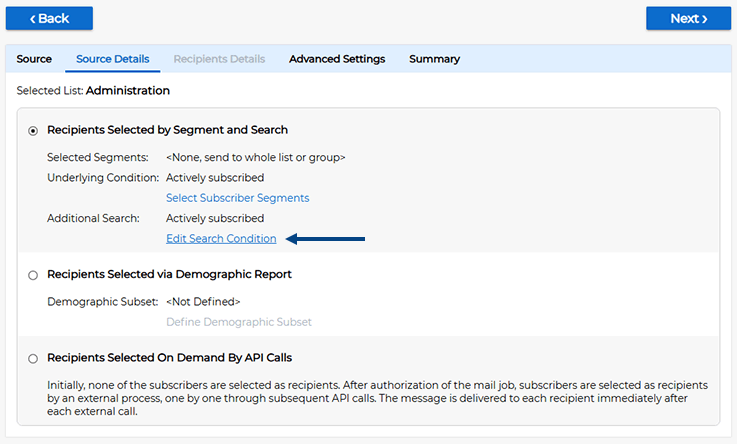737x444 pixels.
Task: Click the '<Not Defined>' demographic subset value
Action: pos(203,301)
